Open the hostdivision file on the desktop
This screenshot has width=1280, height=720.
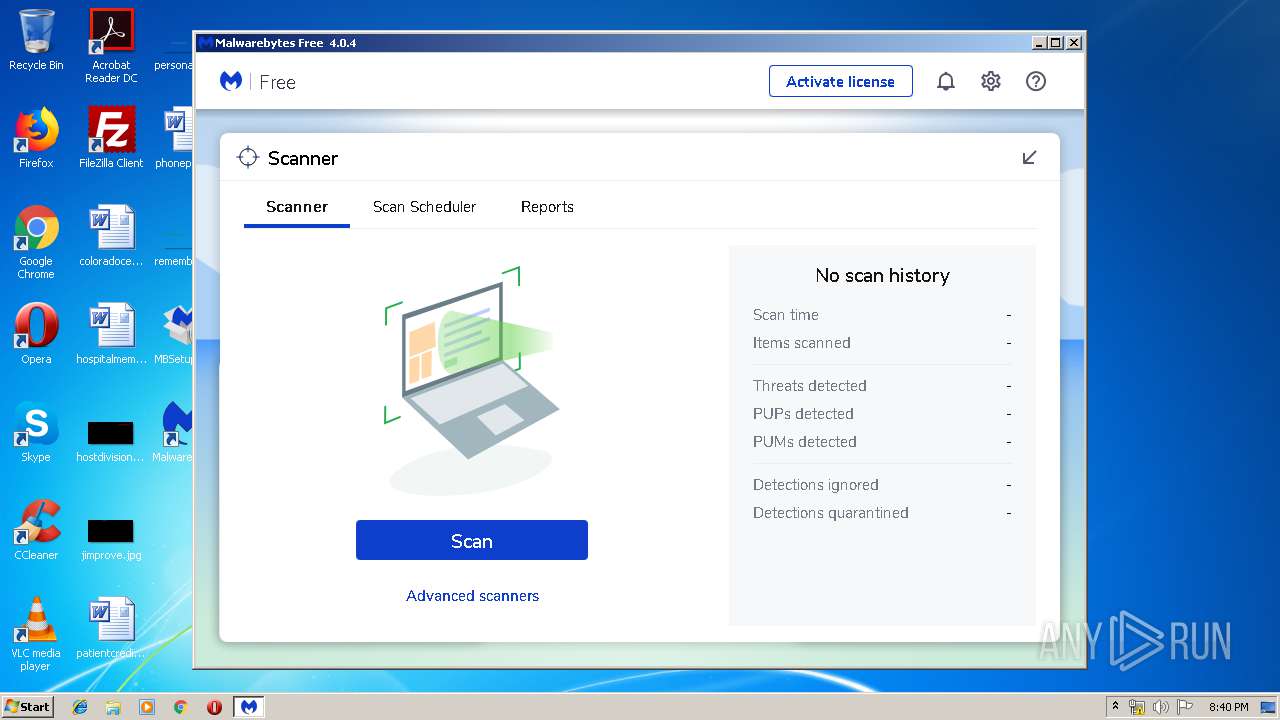point(111,440)
